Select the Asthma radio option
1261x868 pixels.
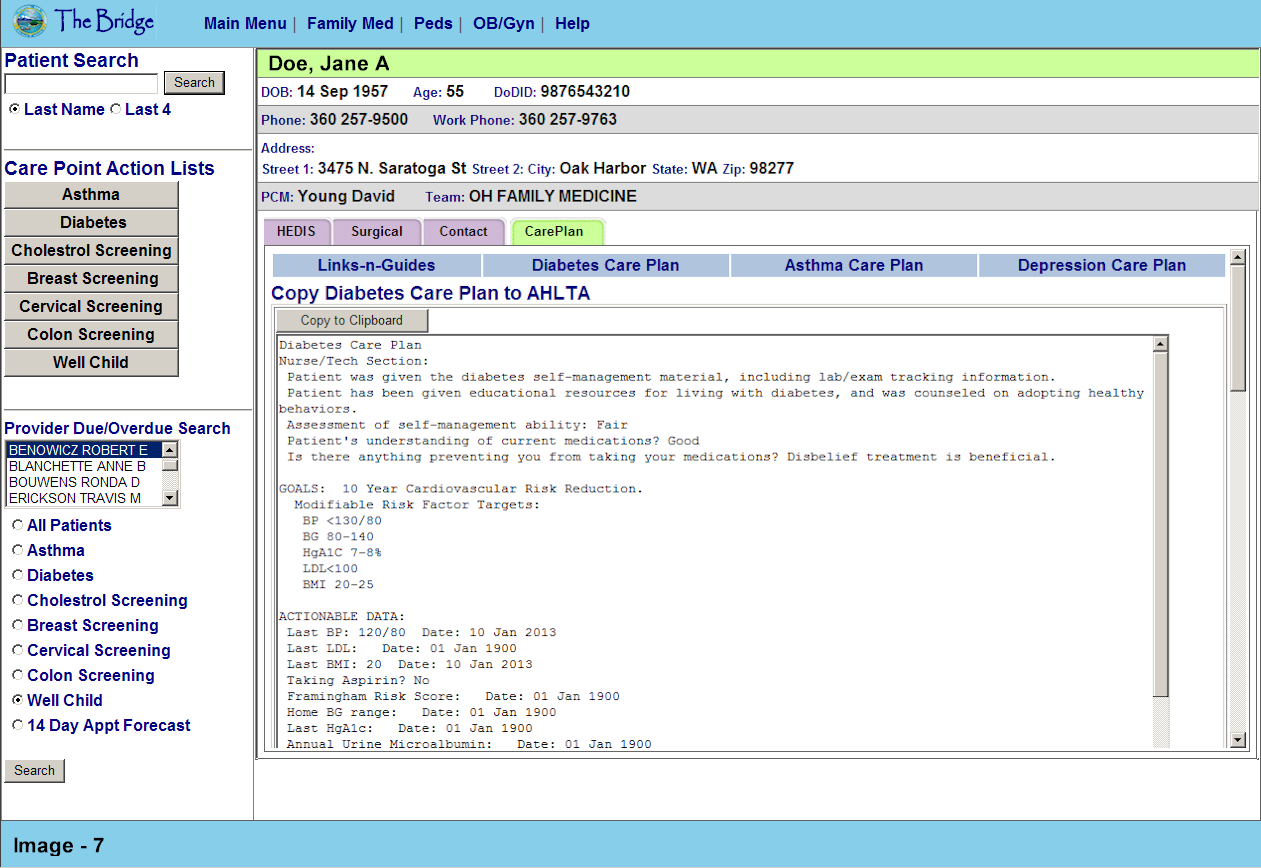pyautogui.click(x=17, y=550)
